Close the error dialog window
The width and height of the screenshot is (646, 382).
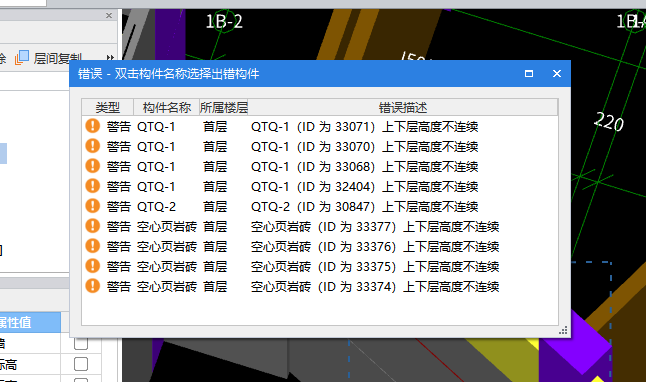click(x=557, y=73)
